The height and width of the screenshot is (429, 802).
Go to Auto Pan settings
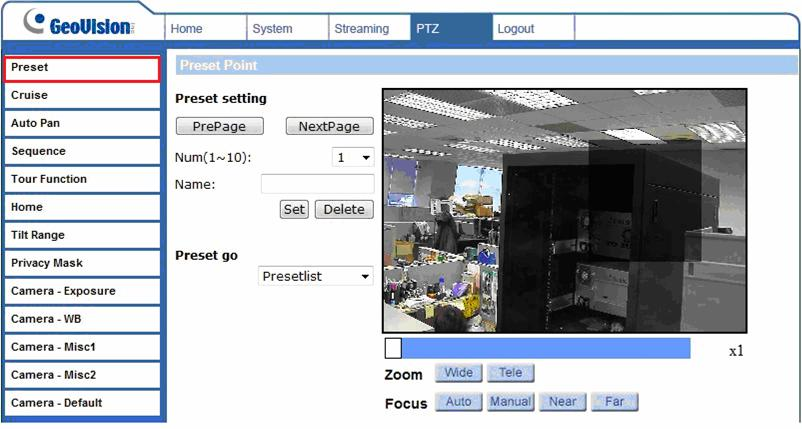pyautogui.click(x=82, y=124)
